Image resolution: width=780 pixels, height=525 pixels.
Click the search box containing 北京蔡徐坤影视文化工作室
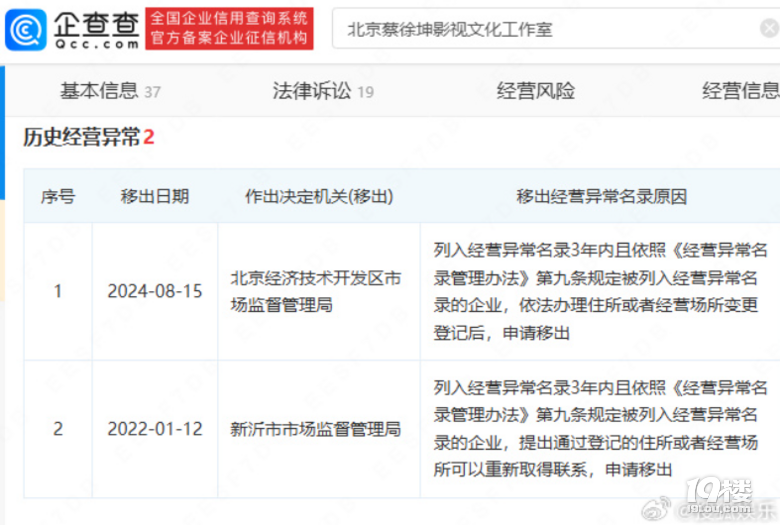[556, 29]
